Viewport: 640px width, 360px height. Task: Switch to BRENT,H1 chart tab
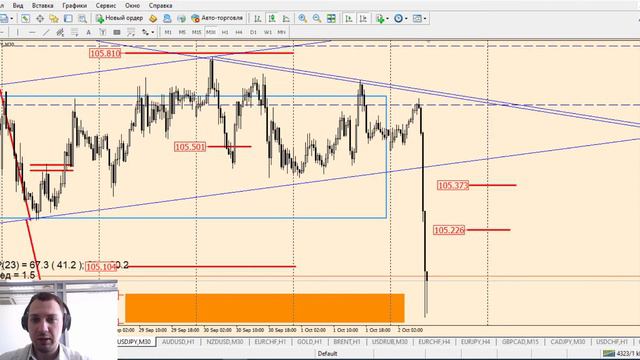[x=347, y=342]
